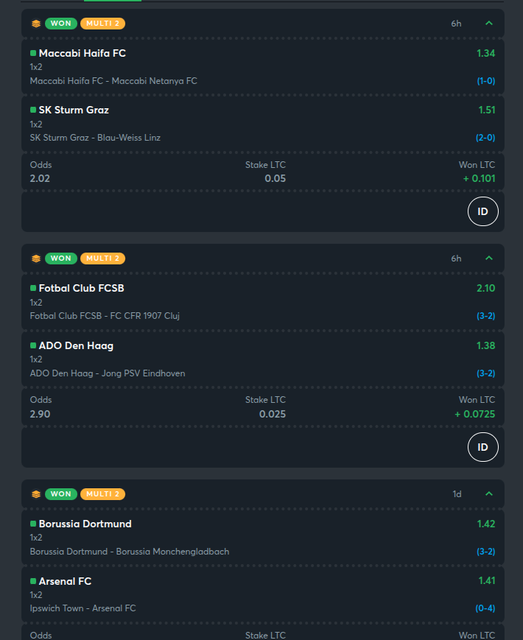The width and height of the screenshot is (523, 640).
Task: Click the stack icon on the Fotbal Club FCSB bet slip
Action: click(x=36, y=258)
